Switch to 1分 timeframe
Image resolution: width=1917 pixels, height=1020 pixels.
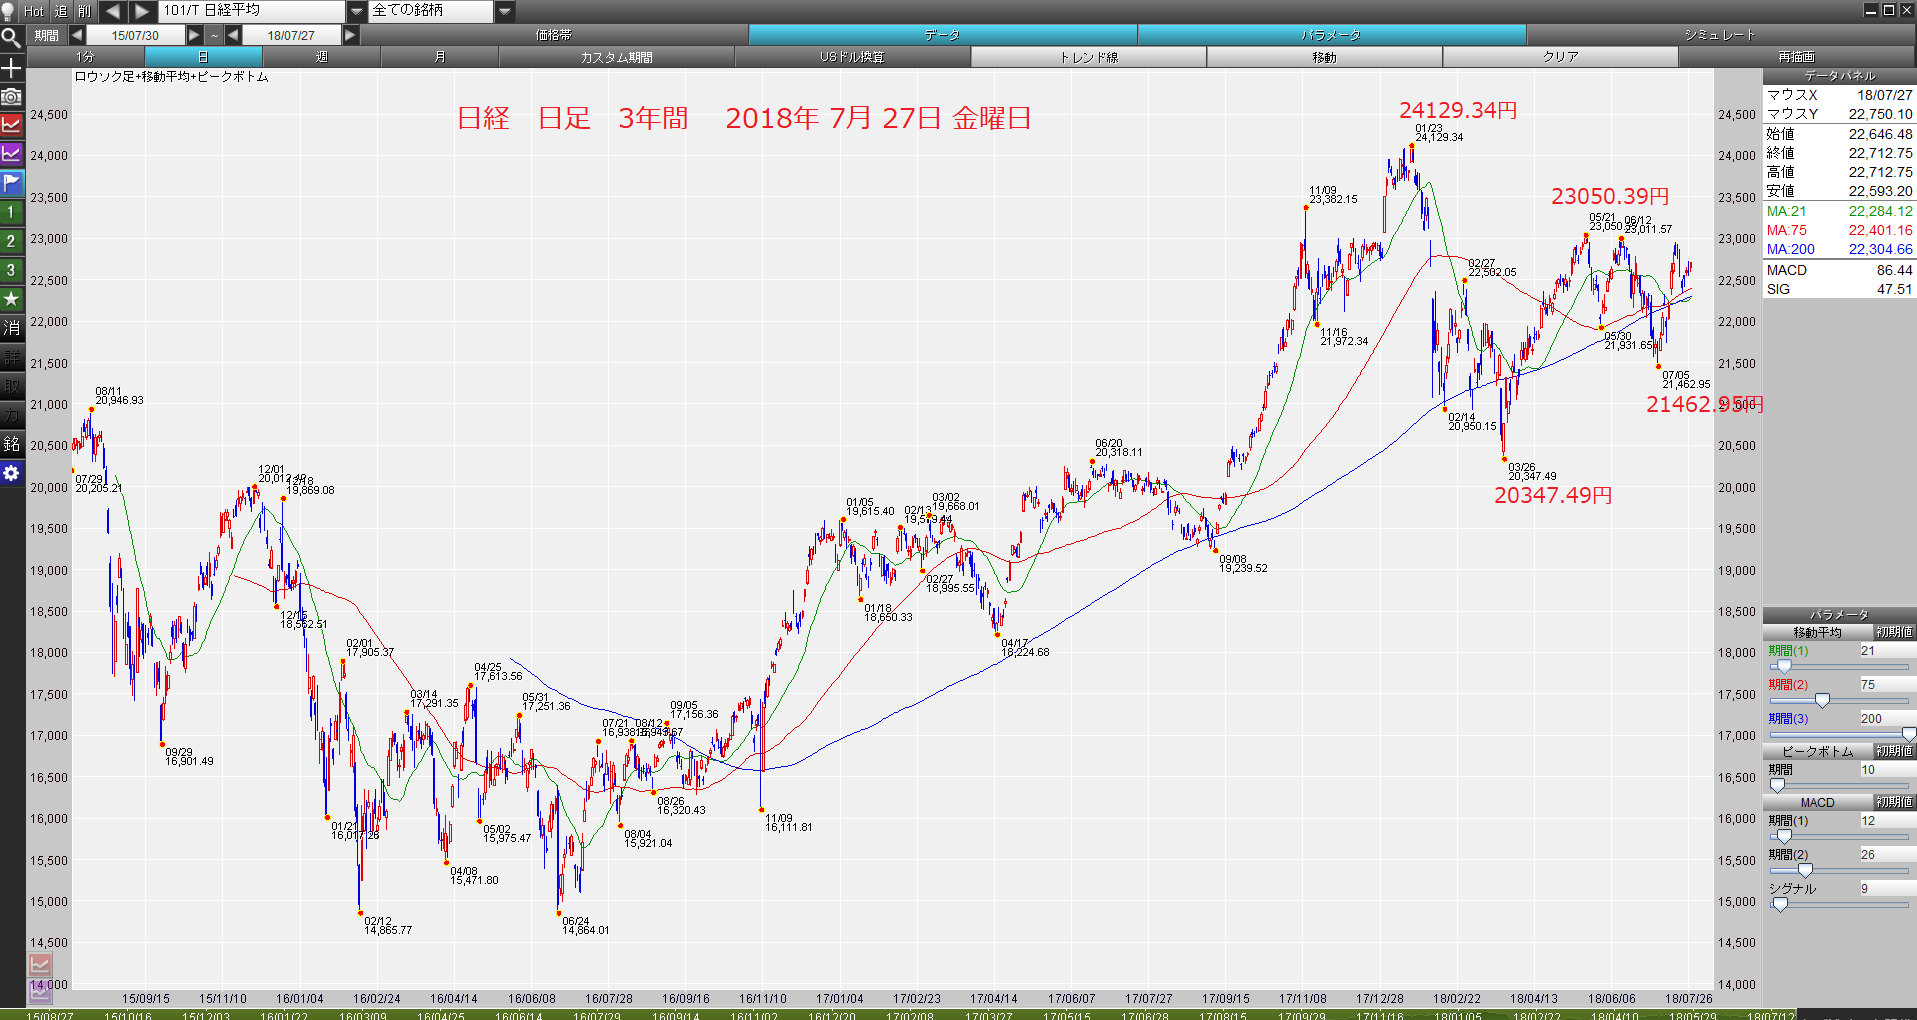tap(85, 57)
